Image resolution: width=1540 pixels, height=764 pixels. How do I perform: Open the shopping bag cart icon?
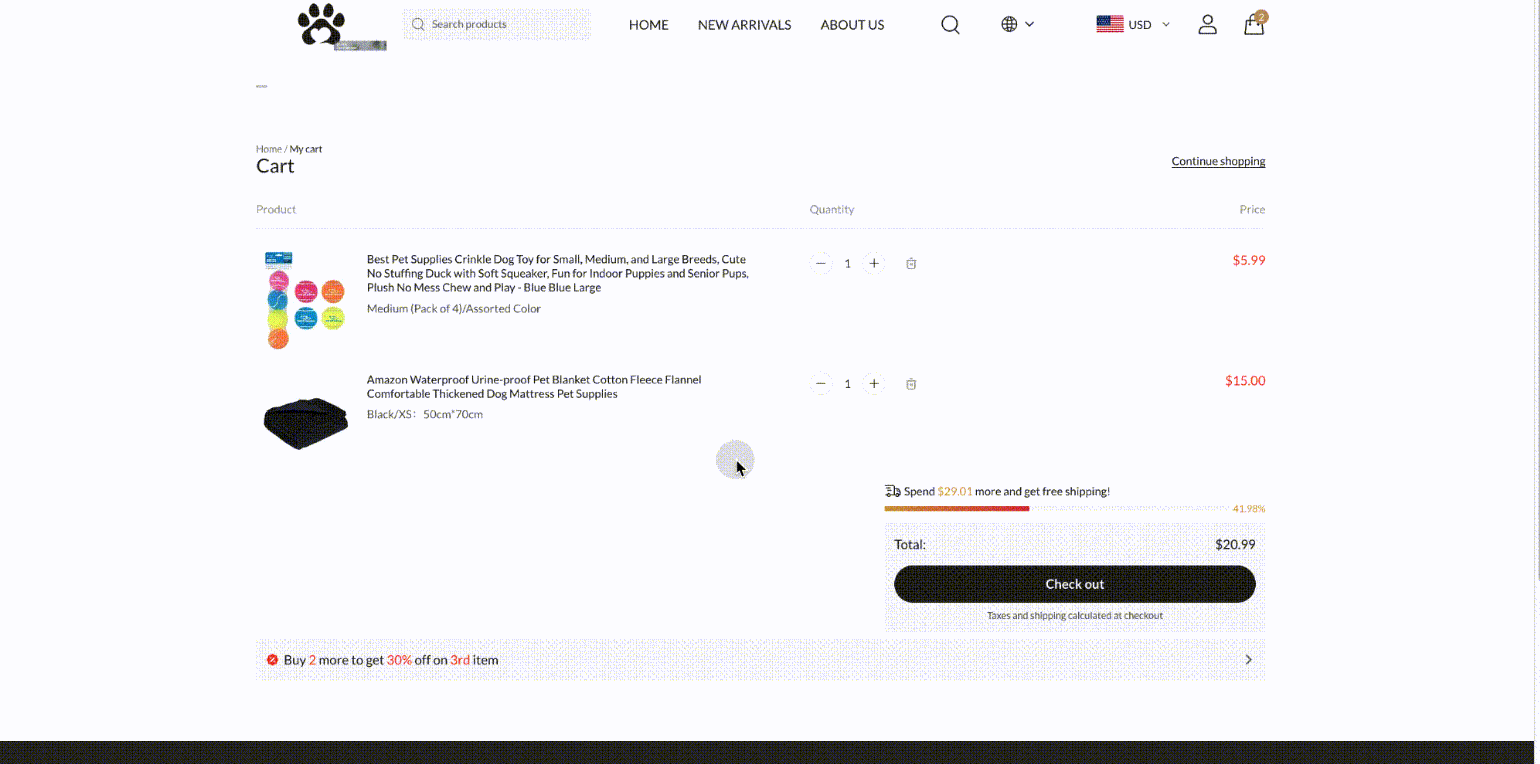click(x=1254, y=25)
